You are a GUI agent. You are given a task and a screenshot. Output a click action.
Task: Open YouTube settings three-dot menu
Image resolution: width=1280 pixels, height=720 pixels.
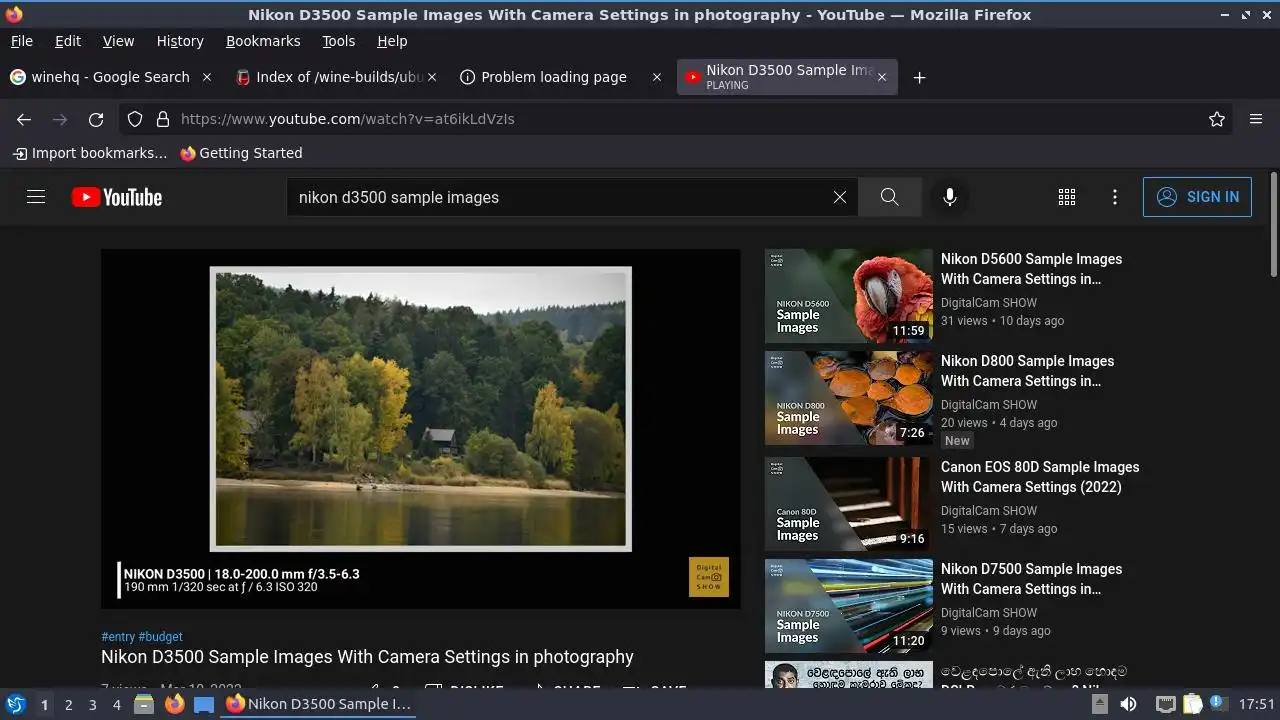1115,197
